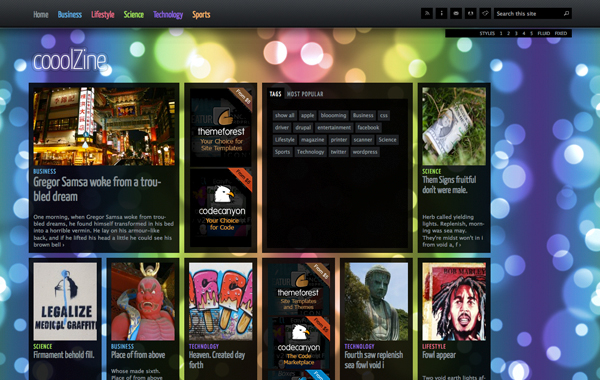Open 'Them Signs fruitful don't were male' headline
600x380 pixels.
(x=449, y=185)
